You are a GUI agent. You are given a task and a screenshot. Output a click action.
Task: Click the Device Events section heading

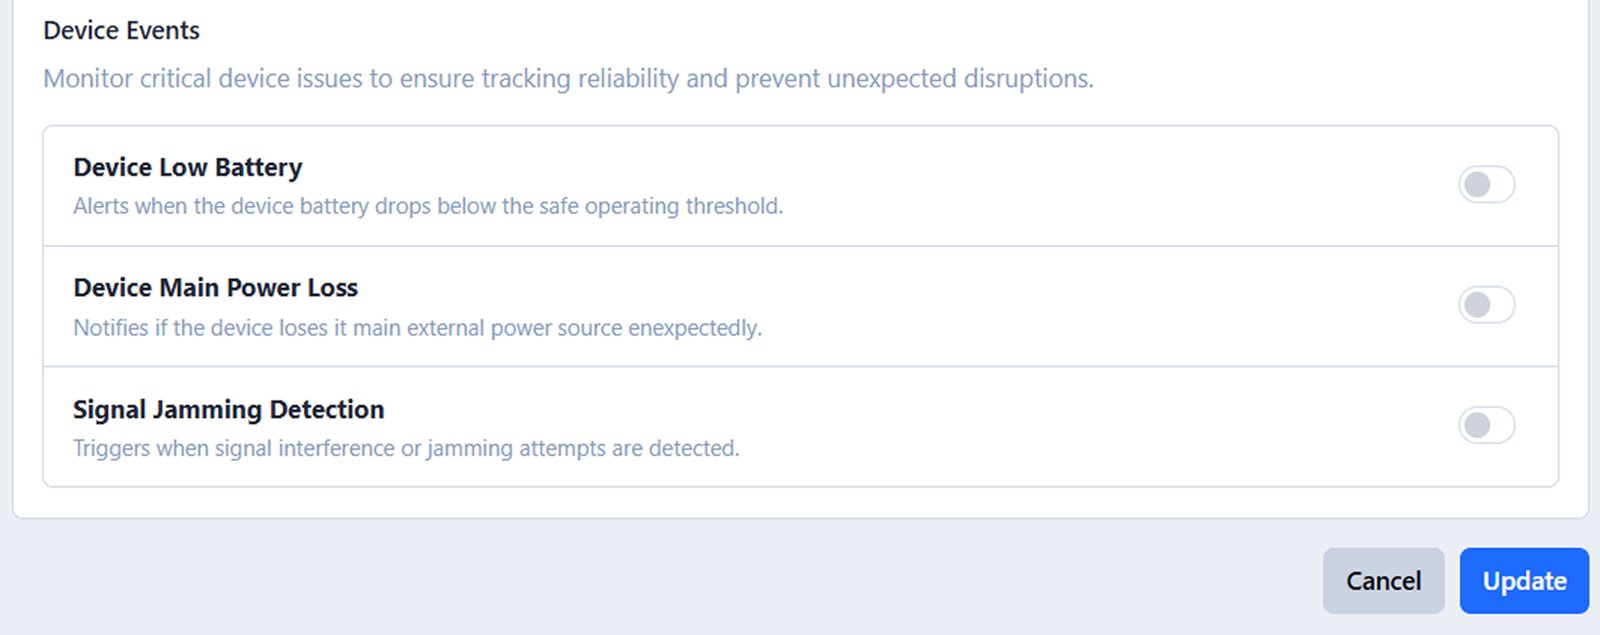pyautogui.click(x=122, y=31)
